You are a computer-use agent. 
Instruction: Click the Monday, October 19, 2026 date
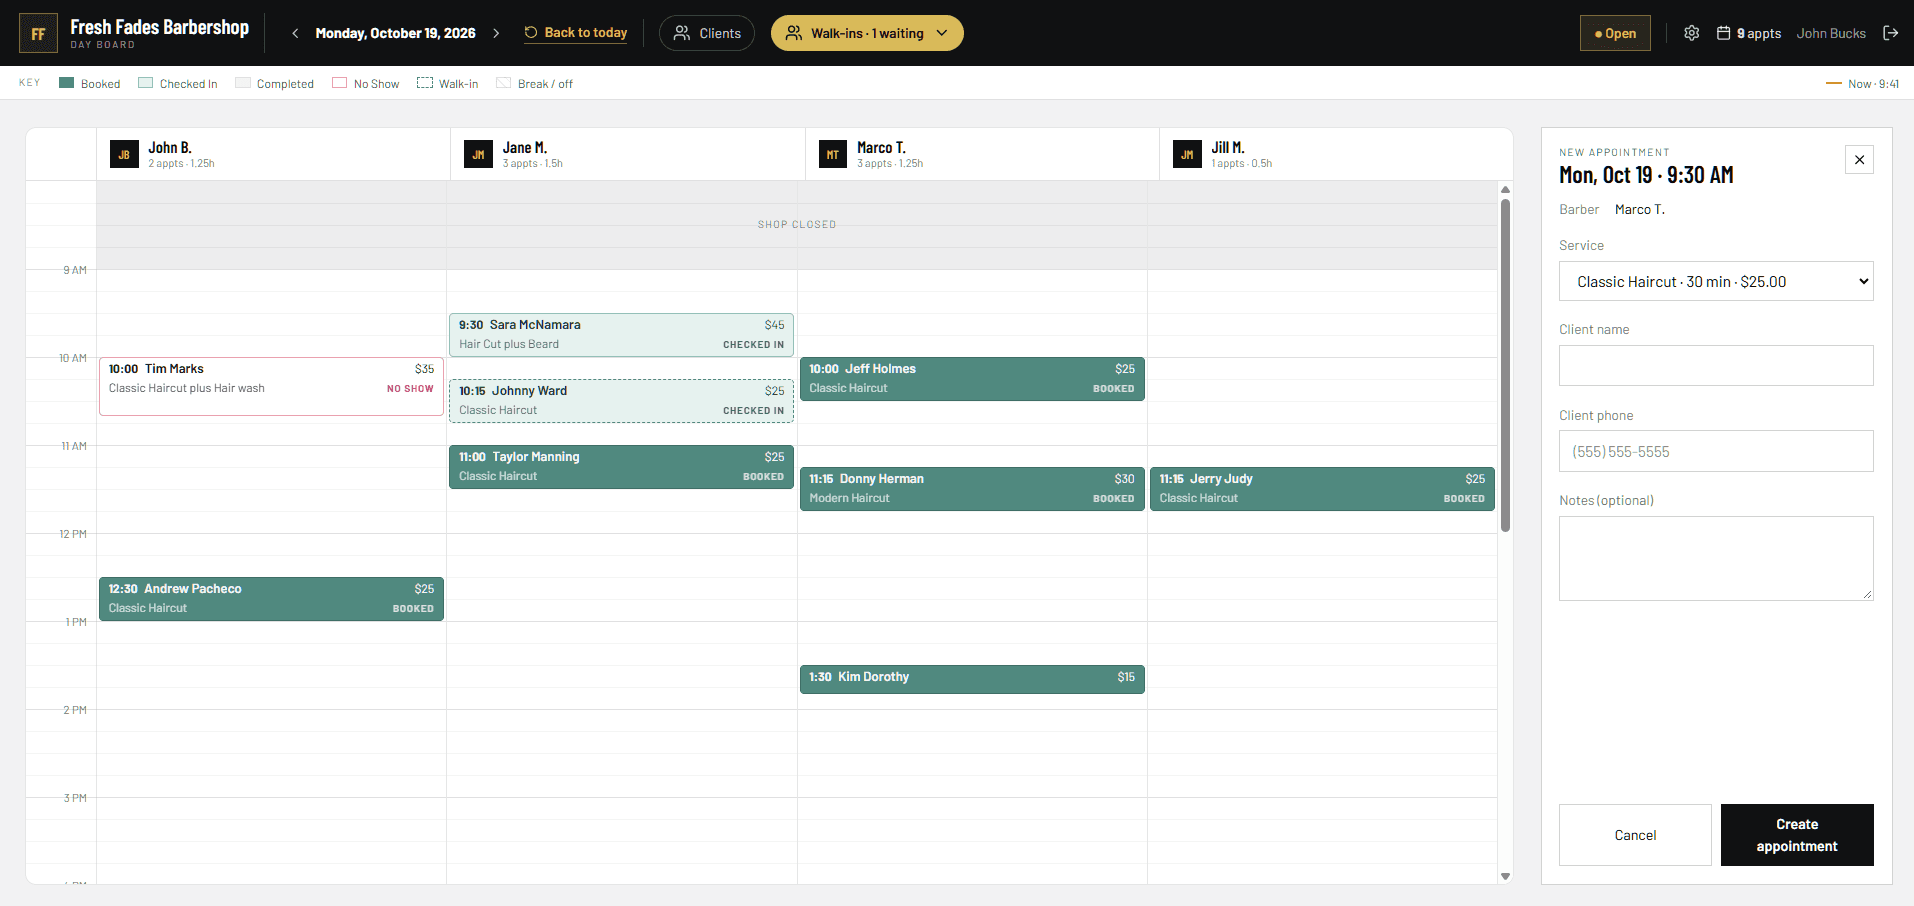[x=395, y=33]
